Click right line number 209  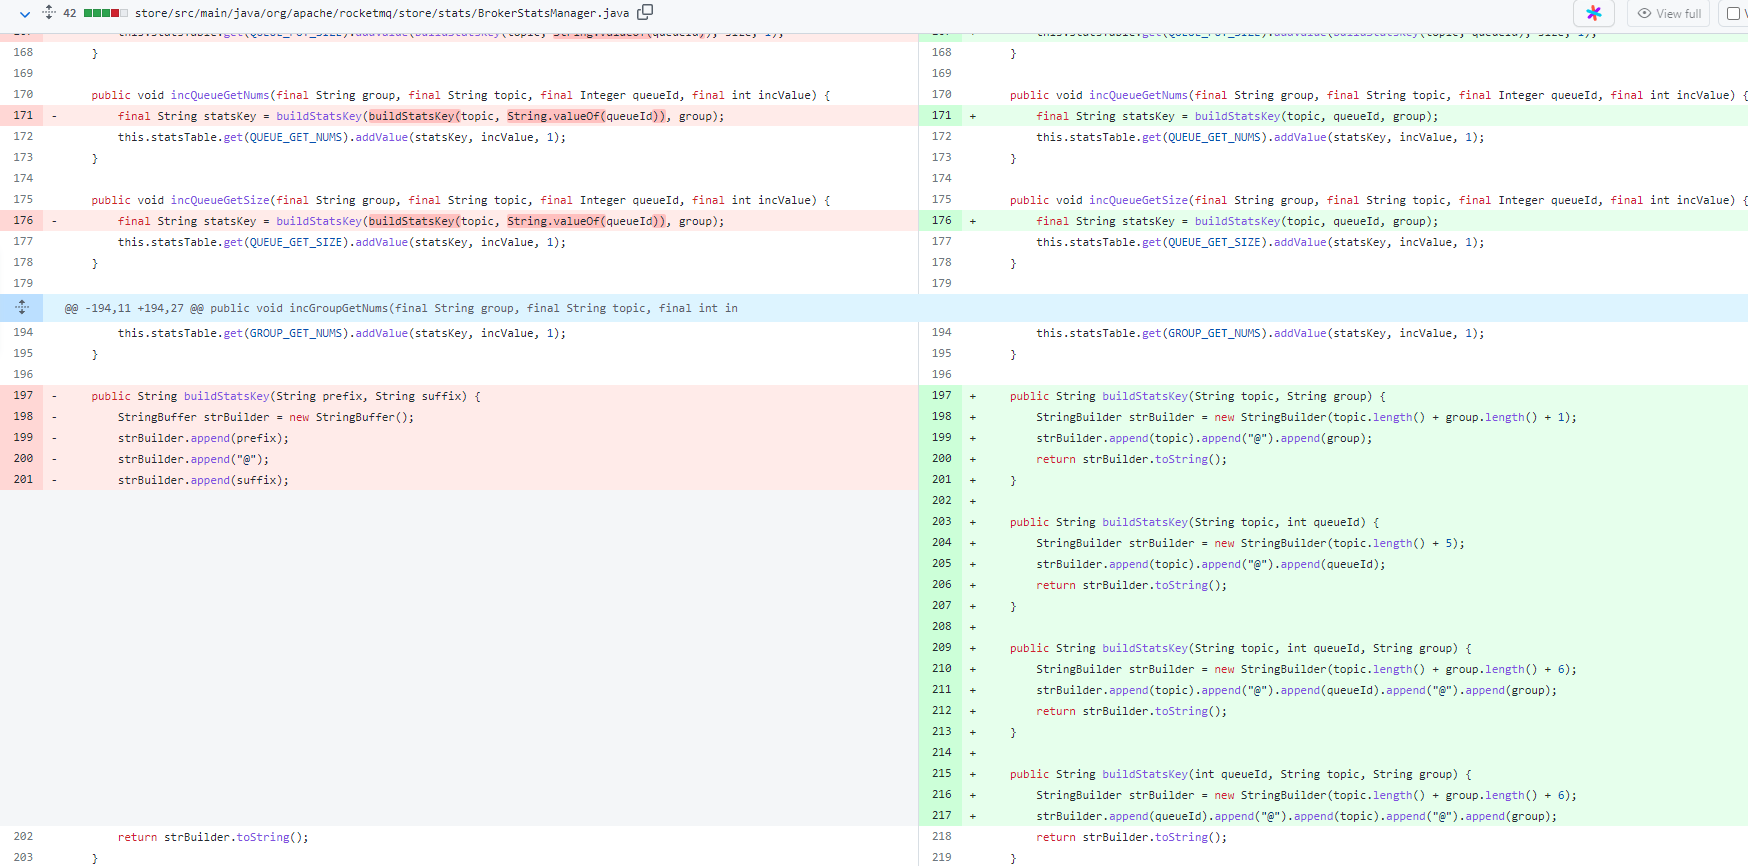point(941,648)
